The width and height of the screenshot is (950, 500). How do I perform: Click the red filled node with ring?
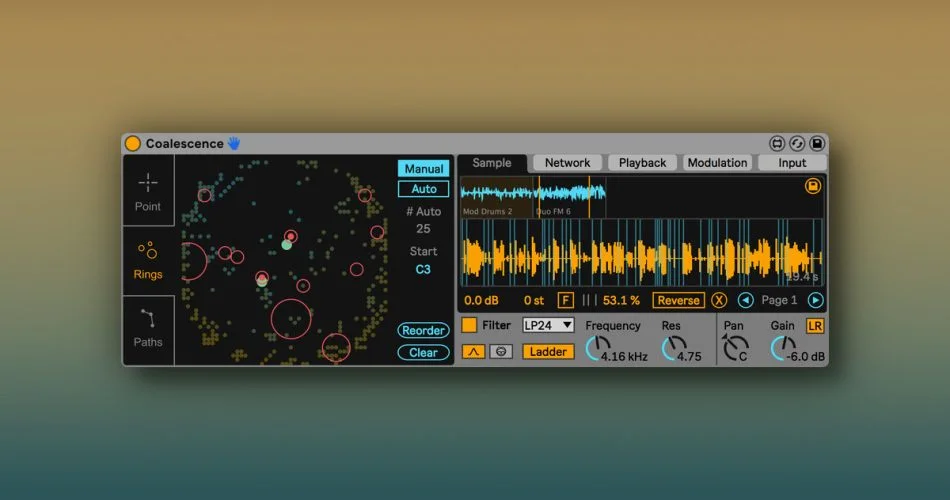(291, 236)
